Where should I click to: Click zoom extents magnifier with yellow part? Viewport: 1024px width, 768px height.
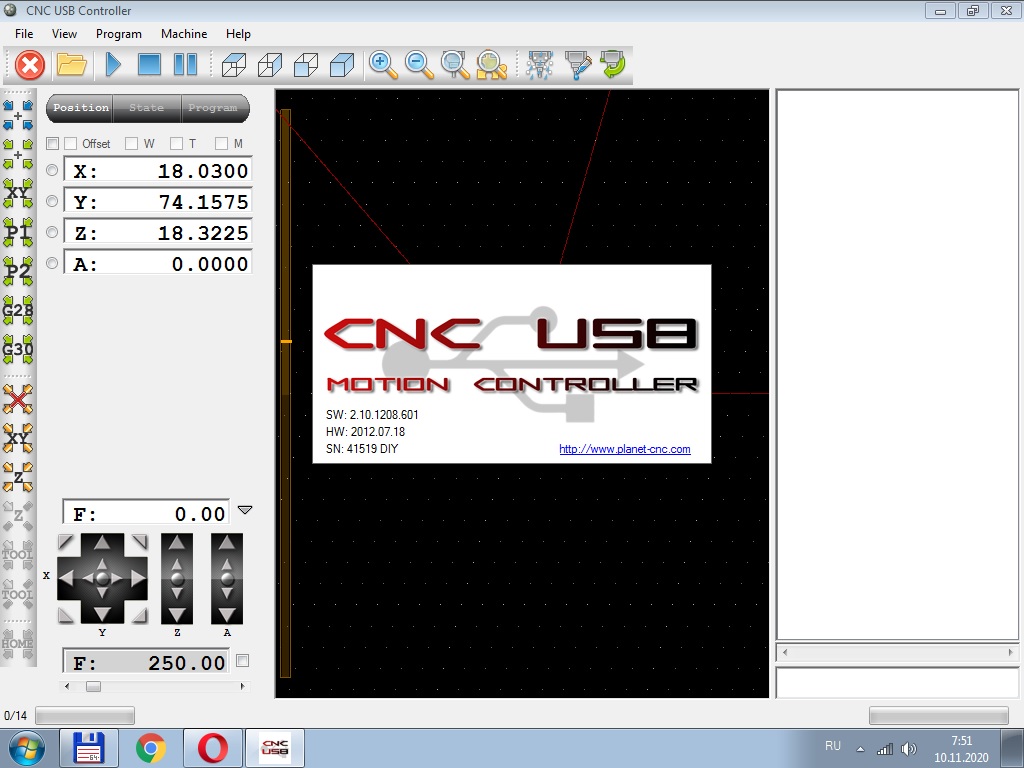491,65
